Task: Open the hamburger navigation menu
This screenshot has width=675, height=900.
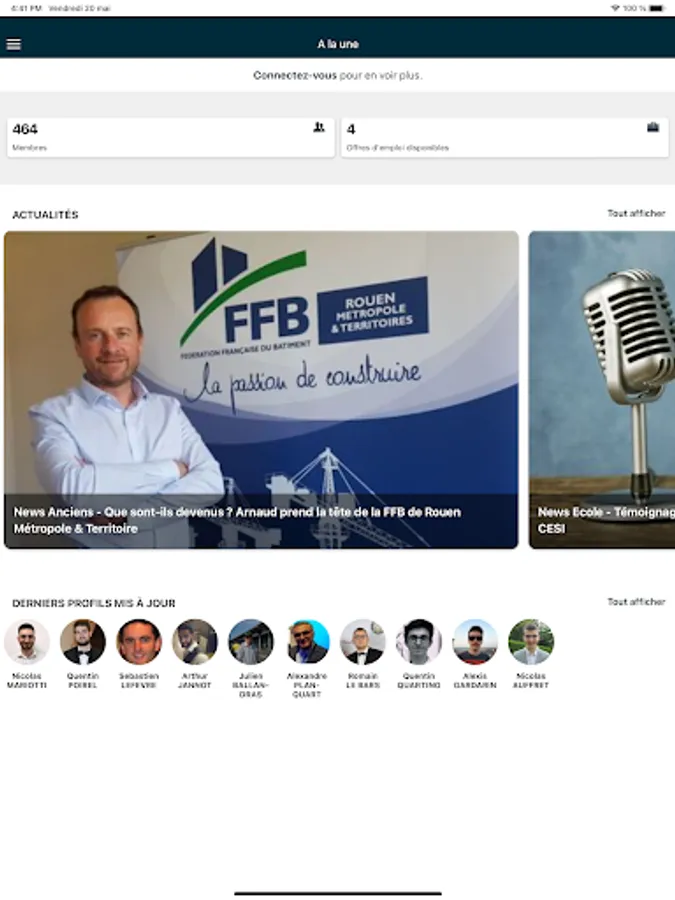Action: 13,44
